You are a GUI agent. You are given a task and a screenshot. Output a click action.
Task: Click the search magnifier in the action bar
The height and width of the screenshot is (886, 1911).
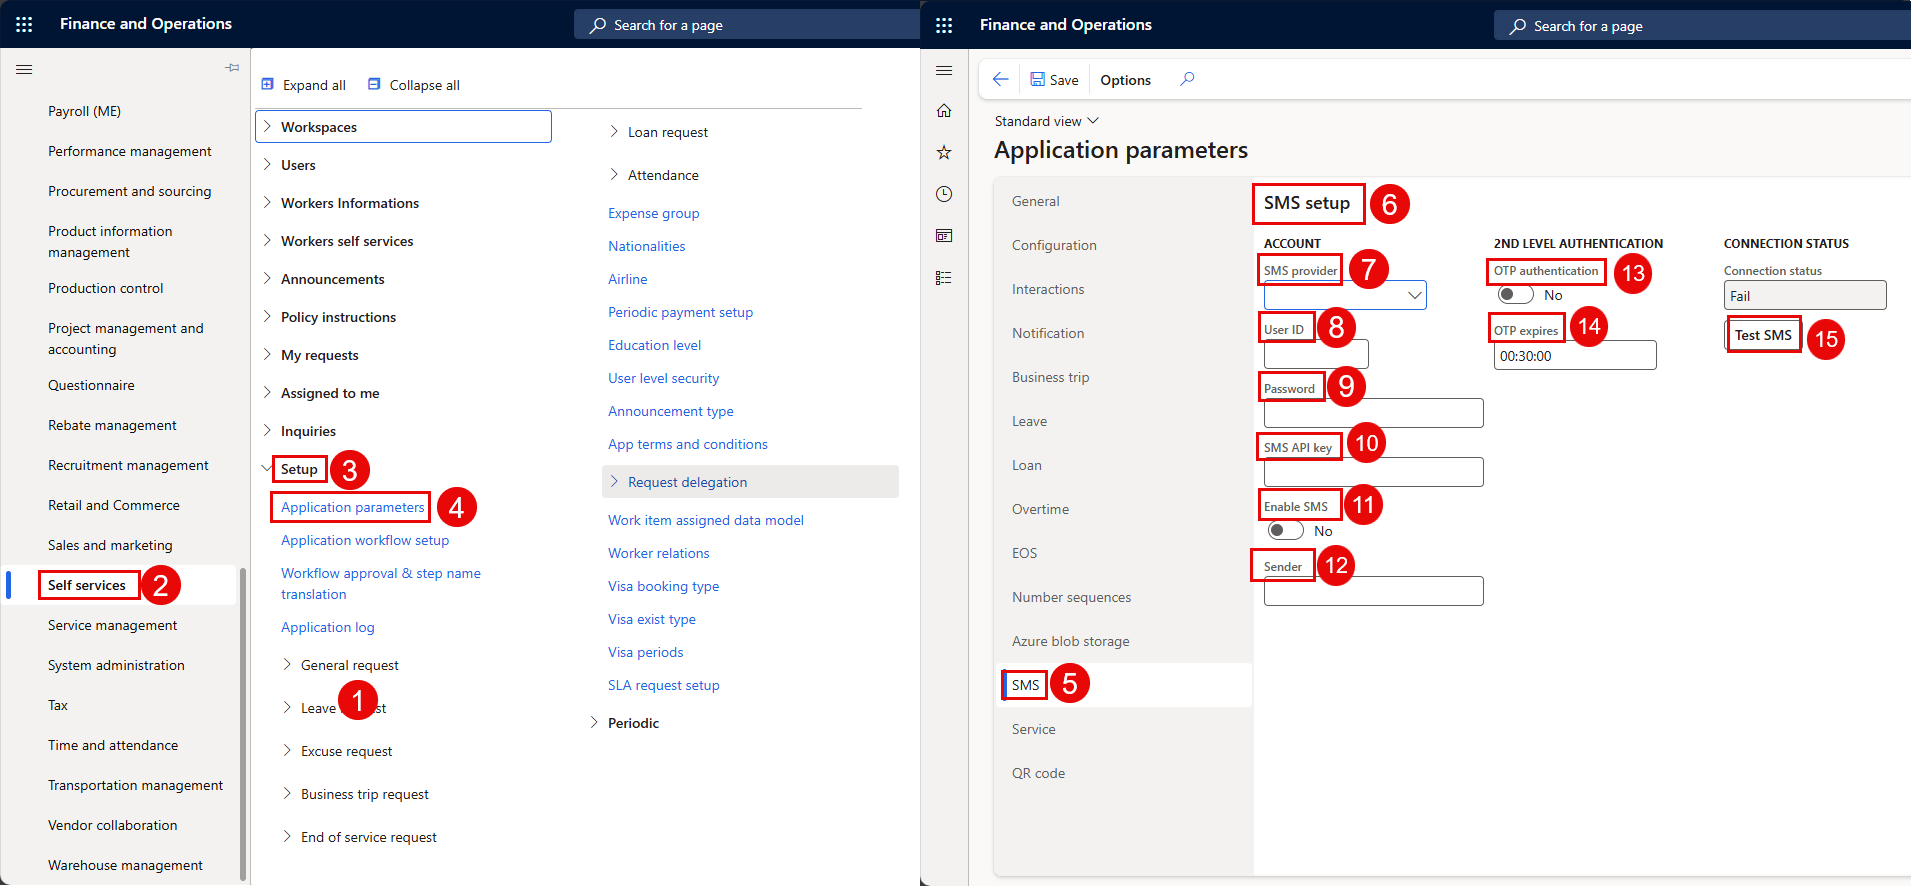(1187, 79)
